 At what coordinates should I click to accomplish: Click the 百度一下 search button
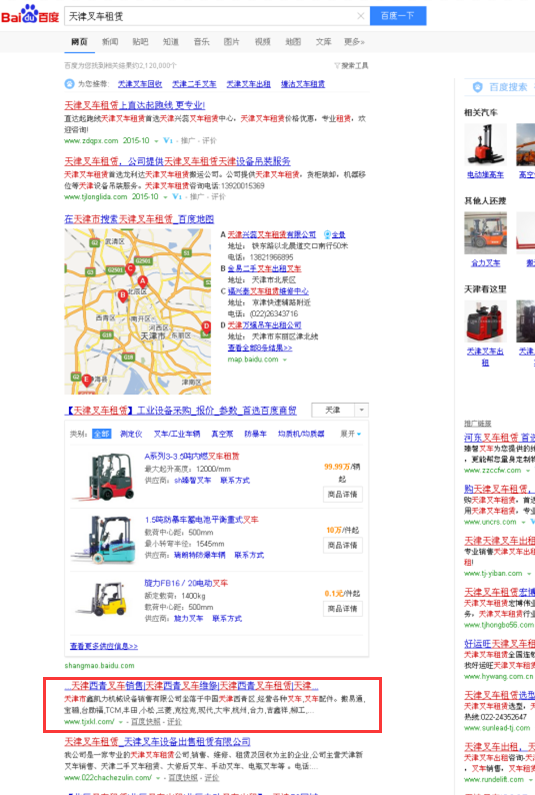398,16
